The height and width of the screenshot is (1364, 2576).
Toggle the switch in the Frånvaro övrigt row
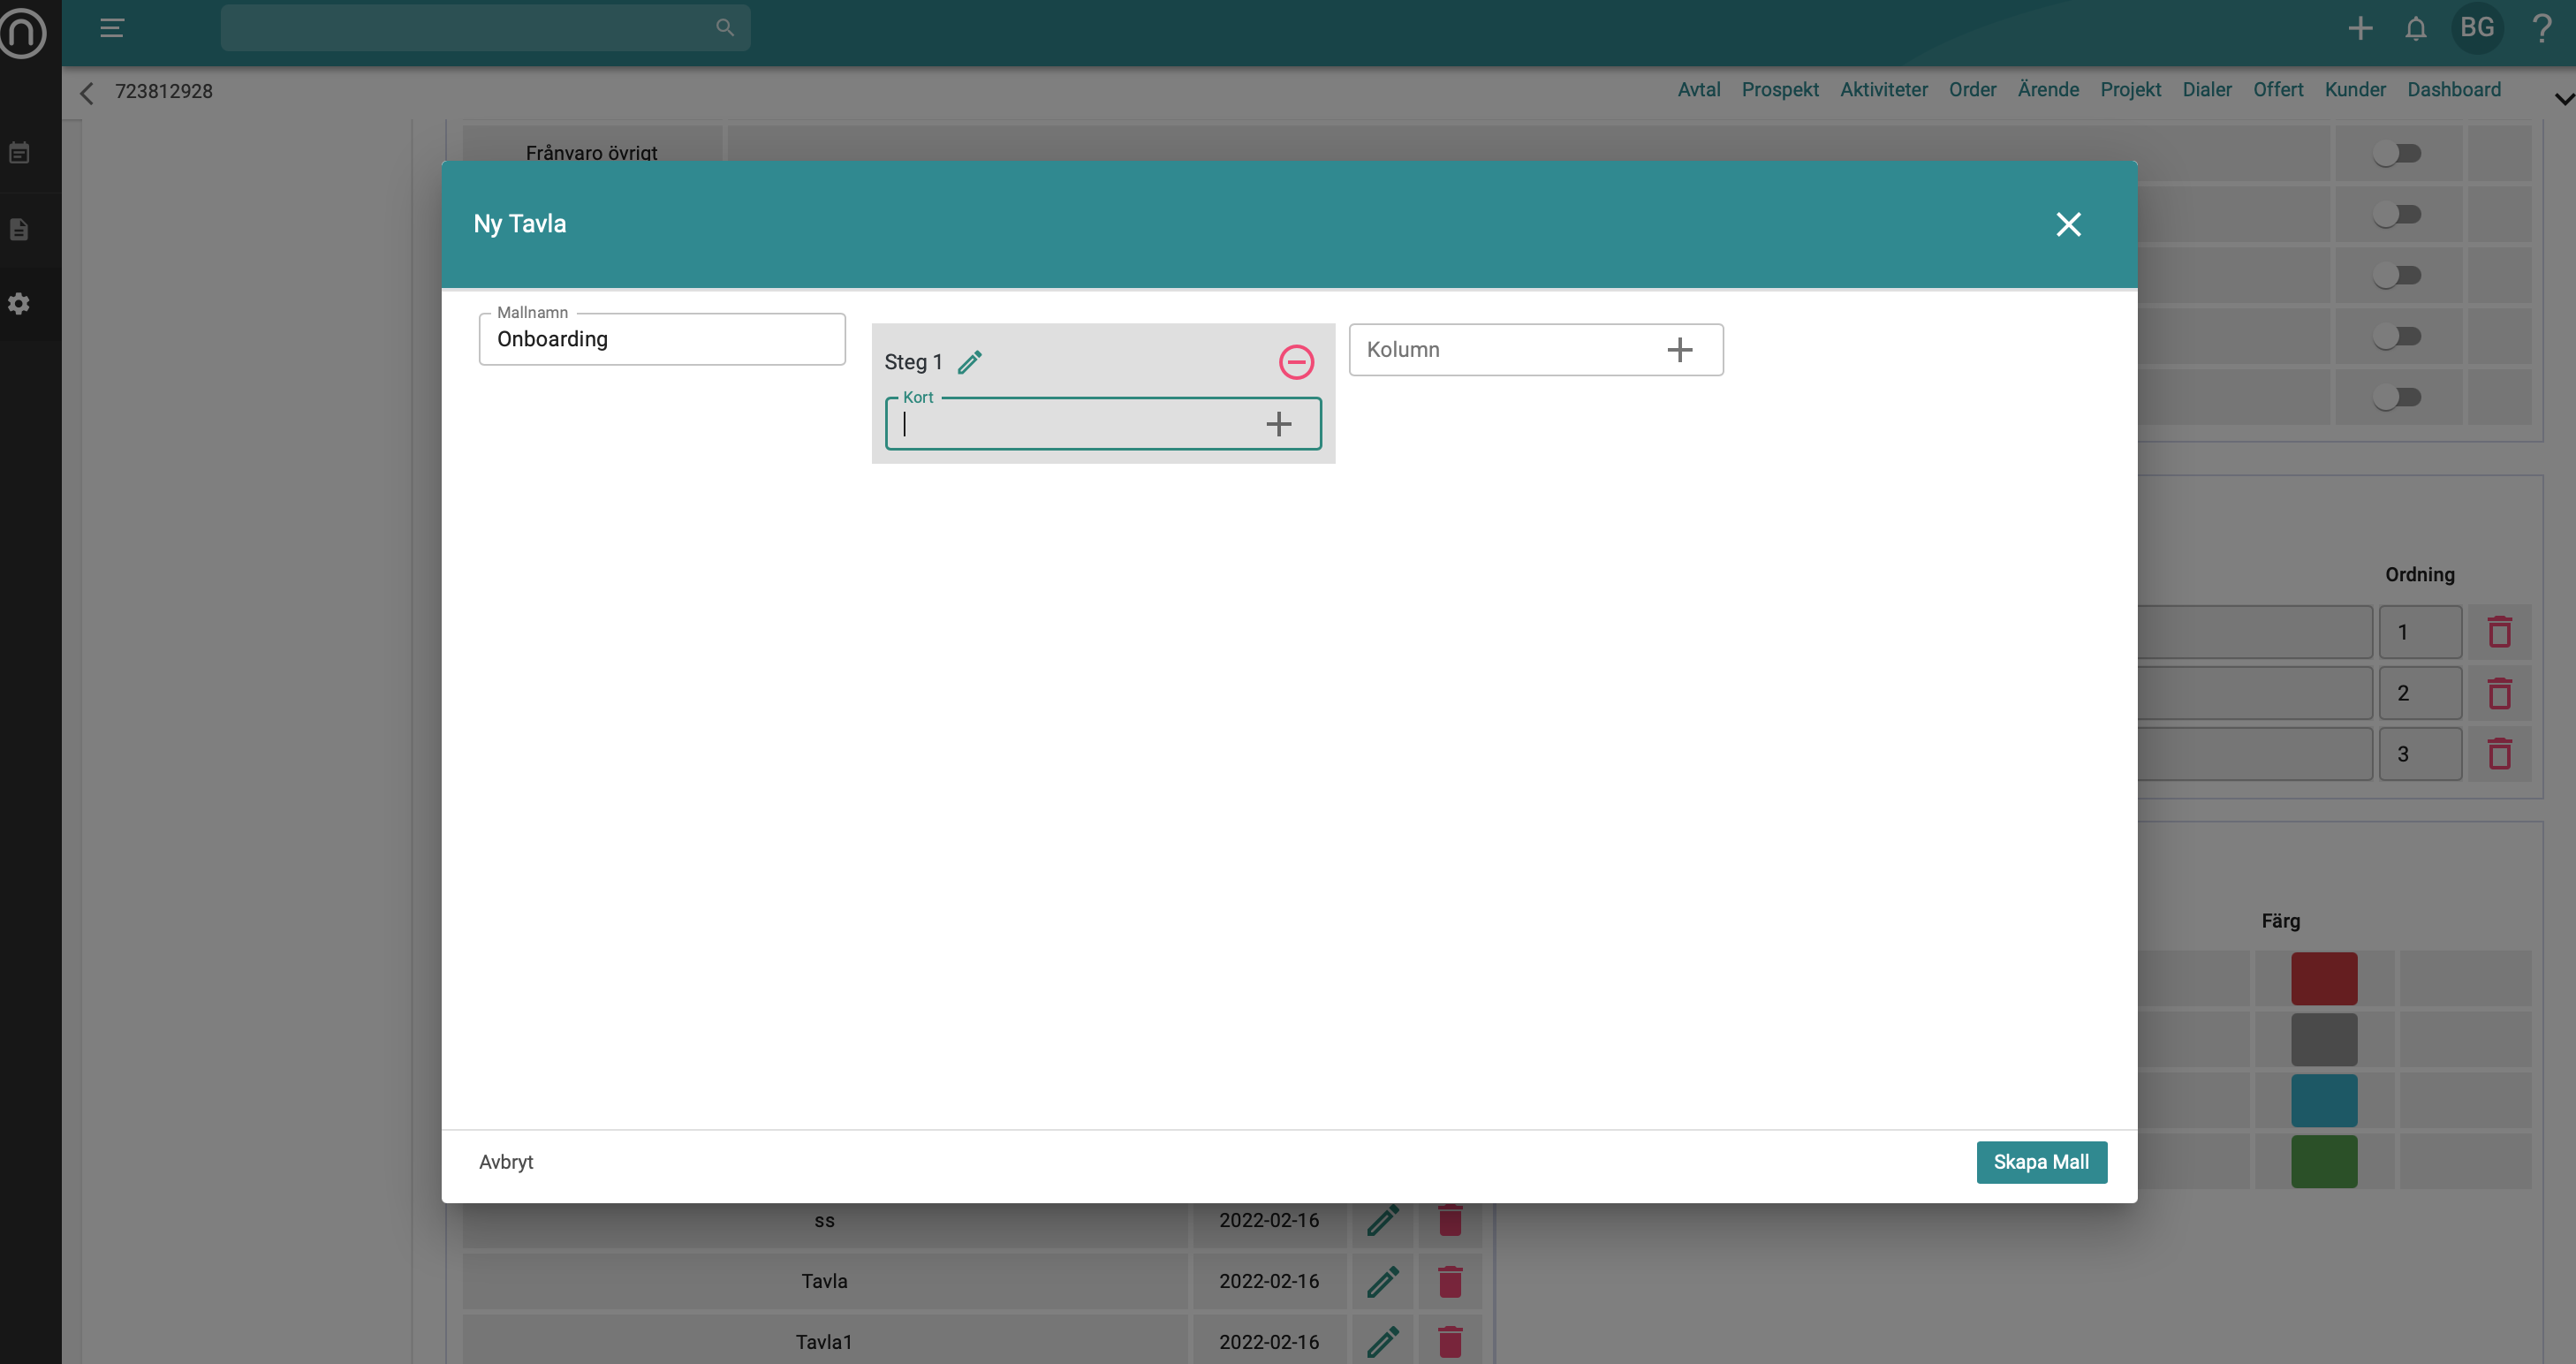pyautogui.click(x=2396, y=154)
